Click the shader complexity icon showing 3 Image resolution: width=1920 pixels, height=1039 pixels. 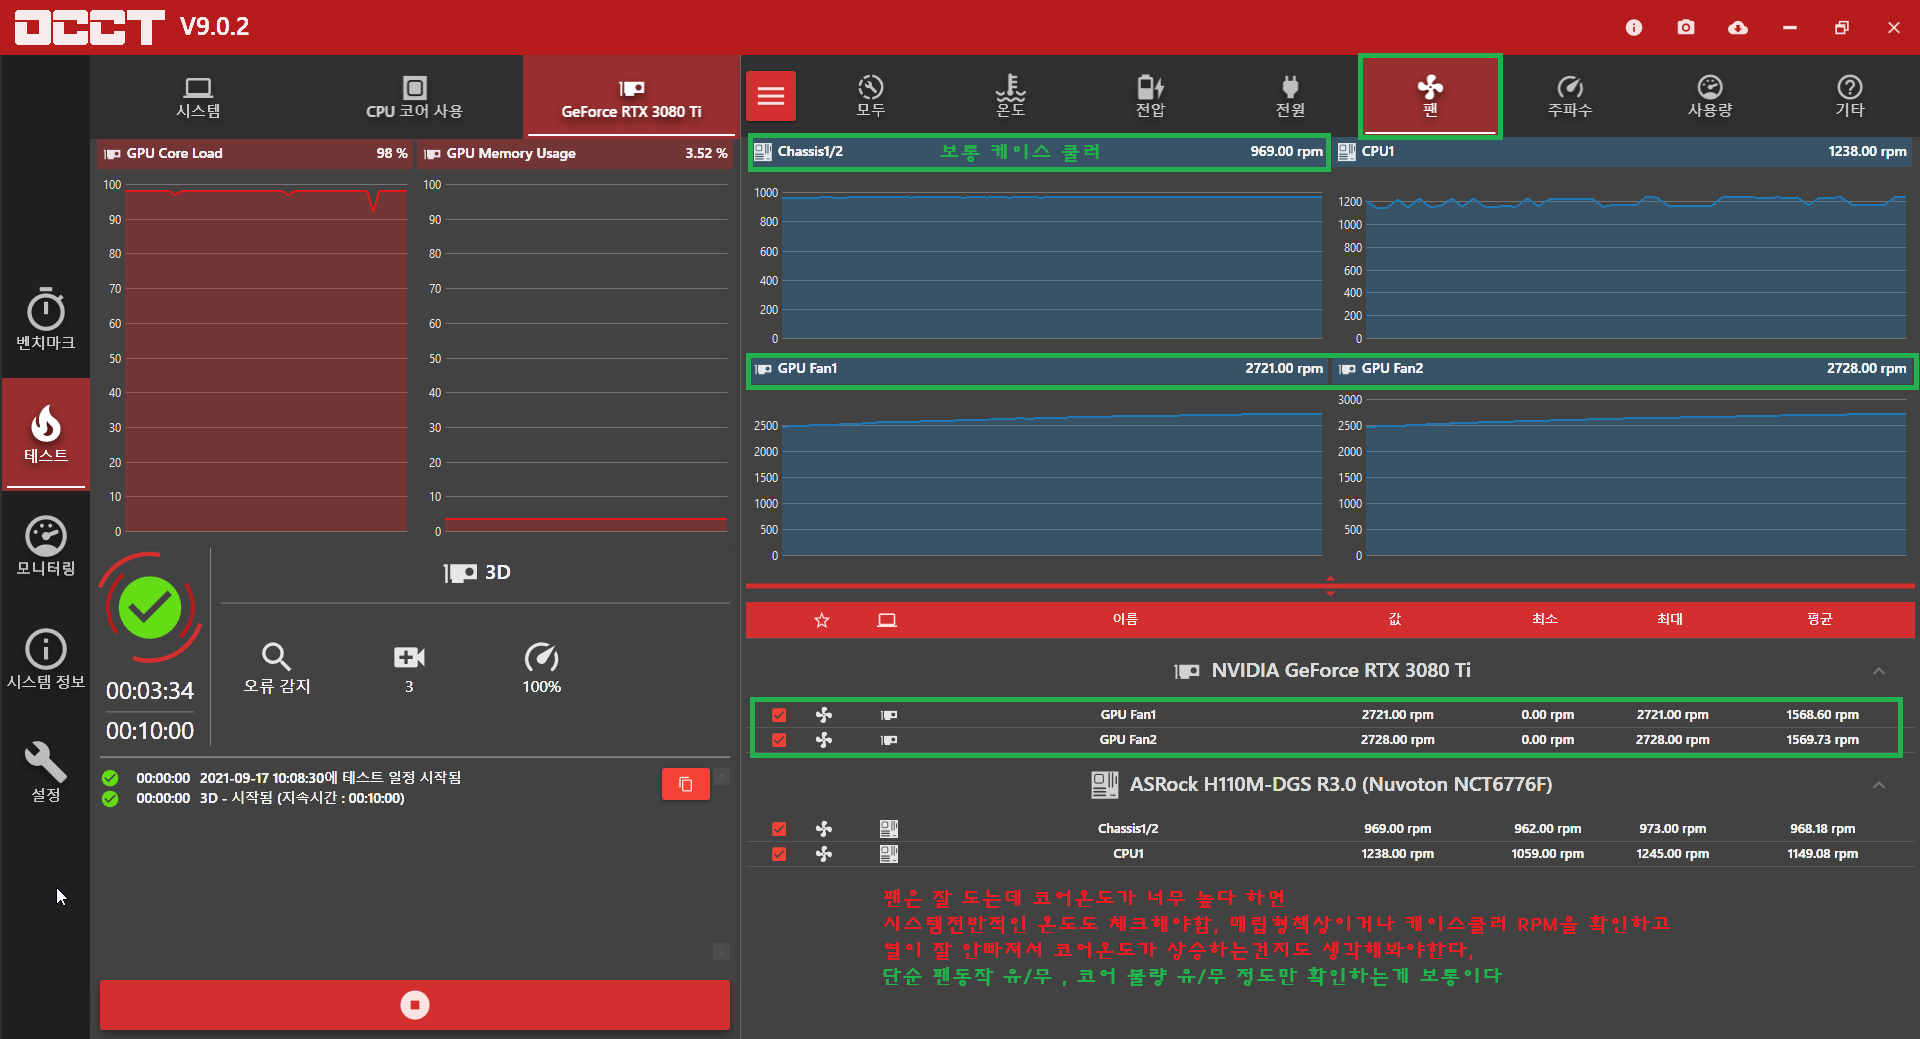(409, 657)
